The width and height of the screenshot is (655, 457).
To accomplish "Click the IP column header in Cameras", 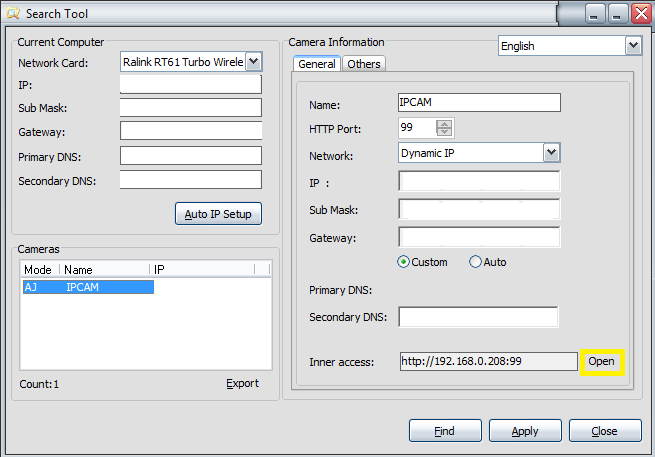I will [x=202, y=269].
